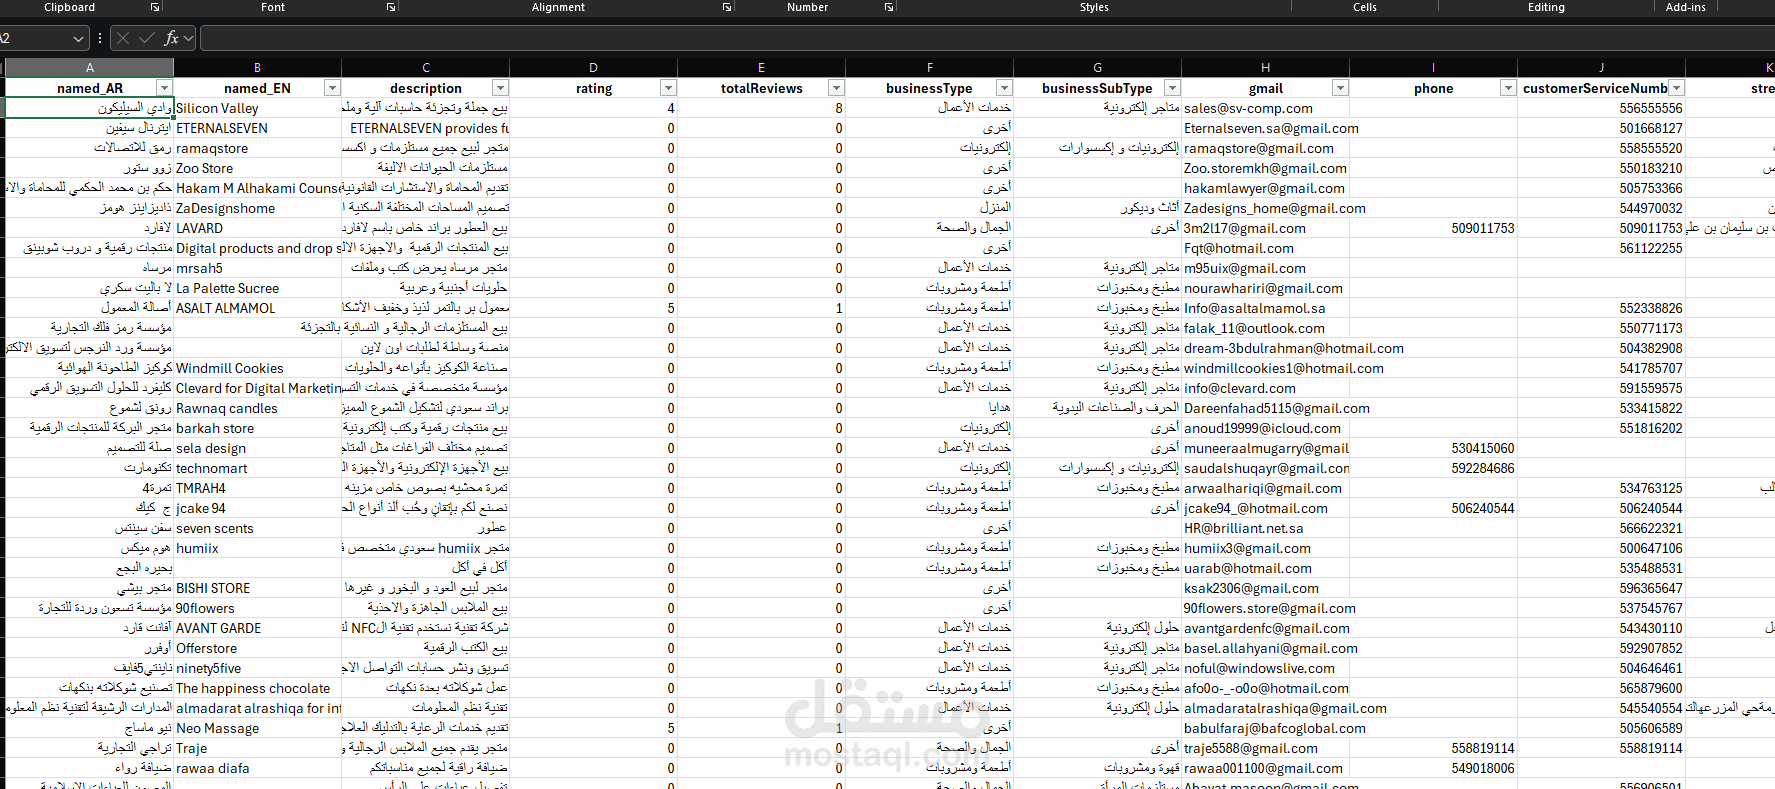This screenshot has height=789, width=1775.
Task: Select column G header
Action: pyautogui.click(x=1097, y=67)
